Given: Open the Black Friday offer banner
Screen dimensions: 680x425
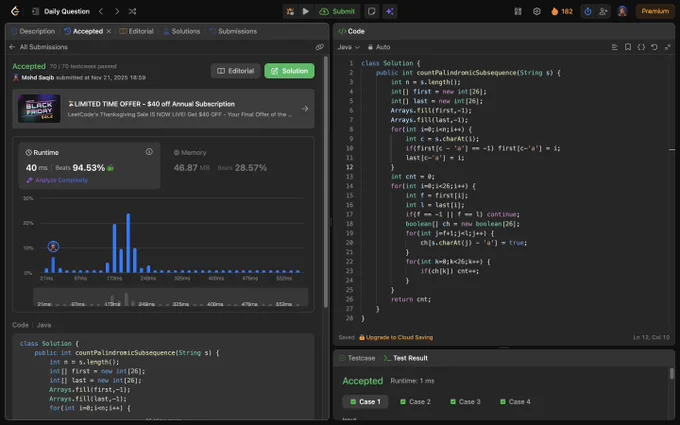Looking at the screenshot, I should [x=163, y=108].
